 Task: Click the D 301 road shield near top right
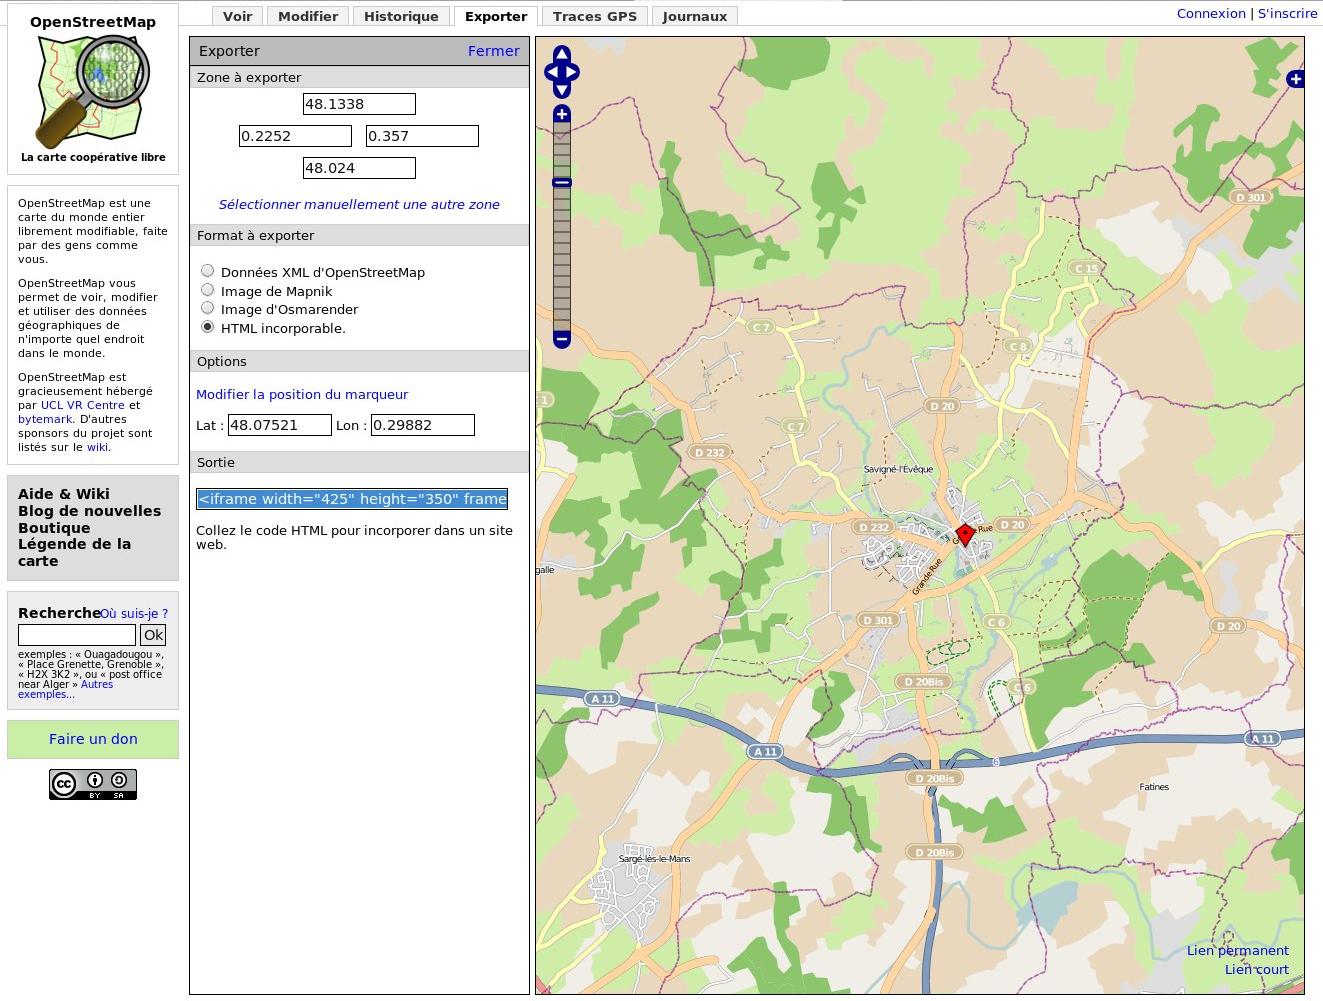(1251, 197)
